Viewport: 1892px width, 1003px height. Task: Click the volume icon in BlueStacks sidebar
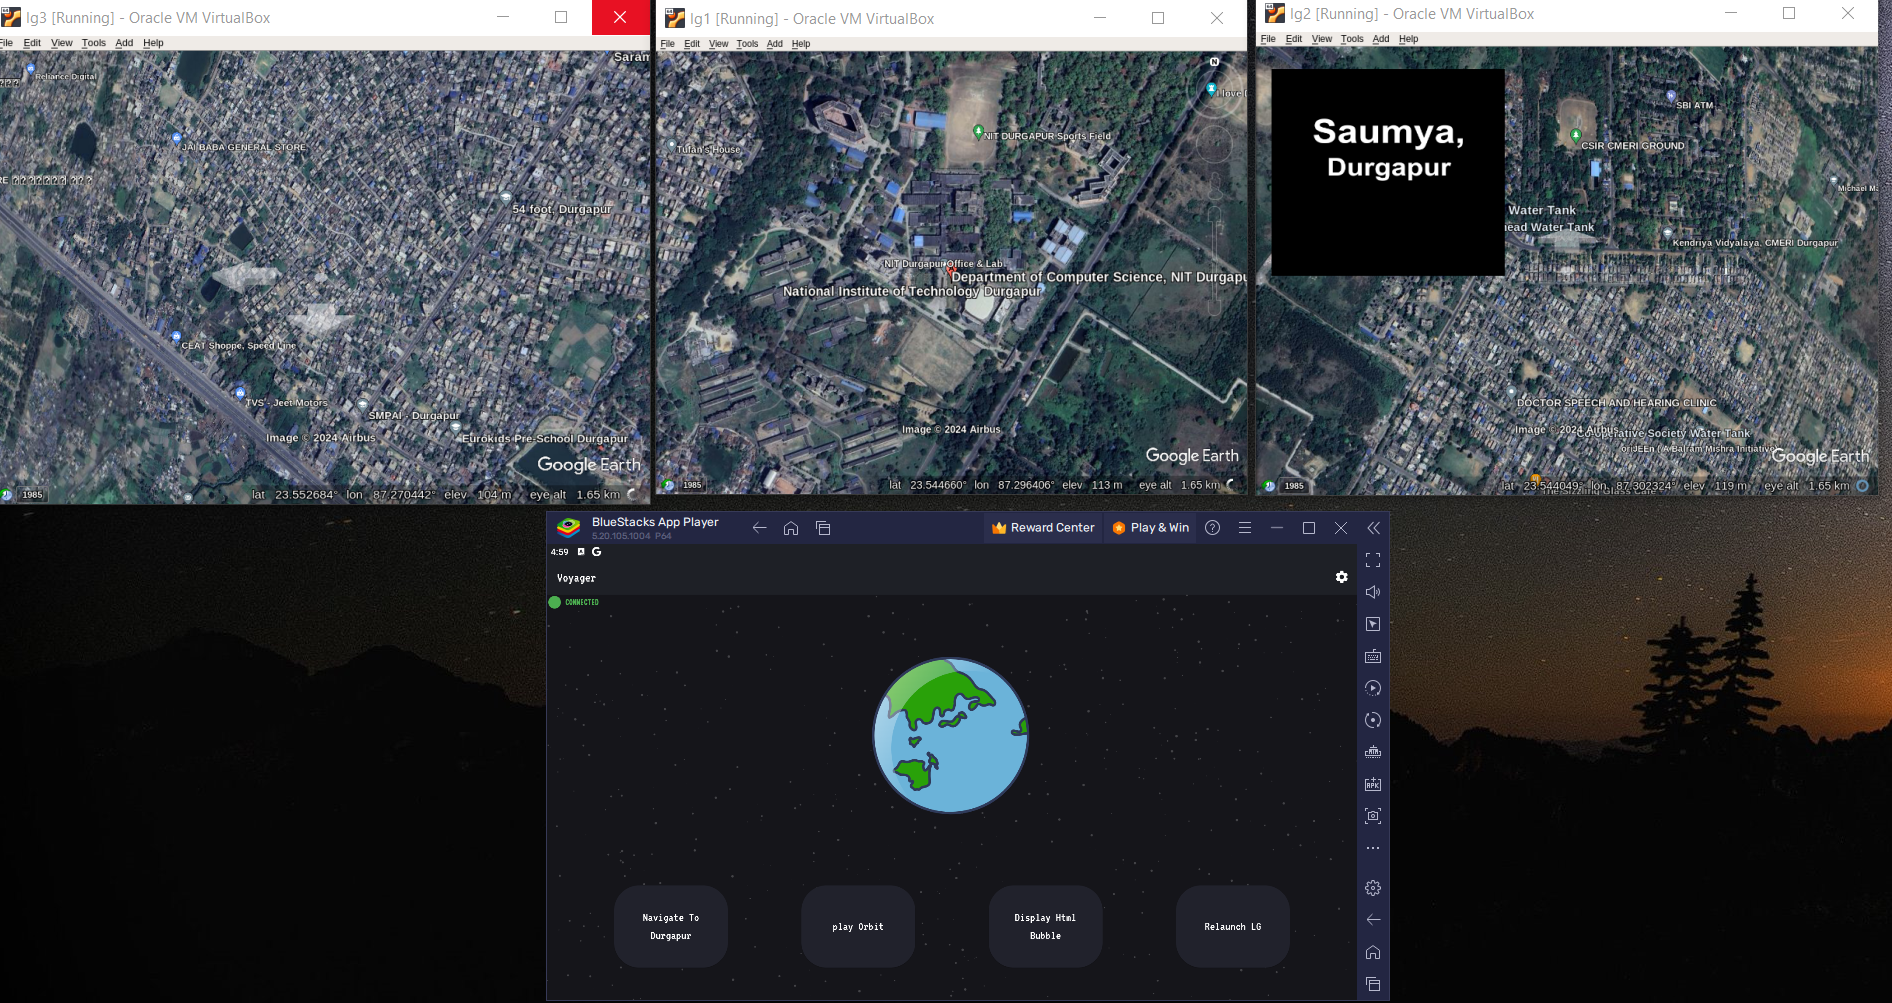coord(1373,592)
